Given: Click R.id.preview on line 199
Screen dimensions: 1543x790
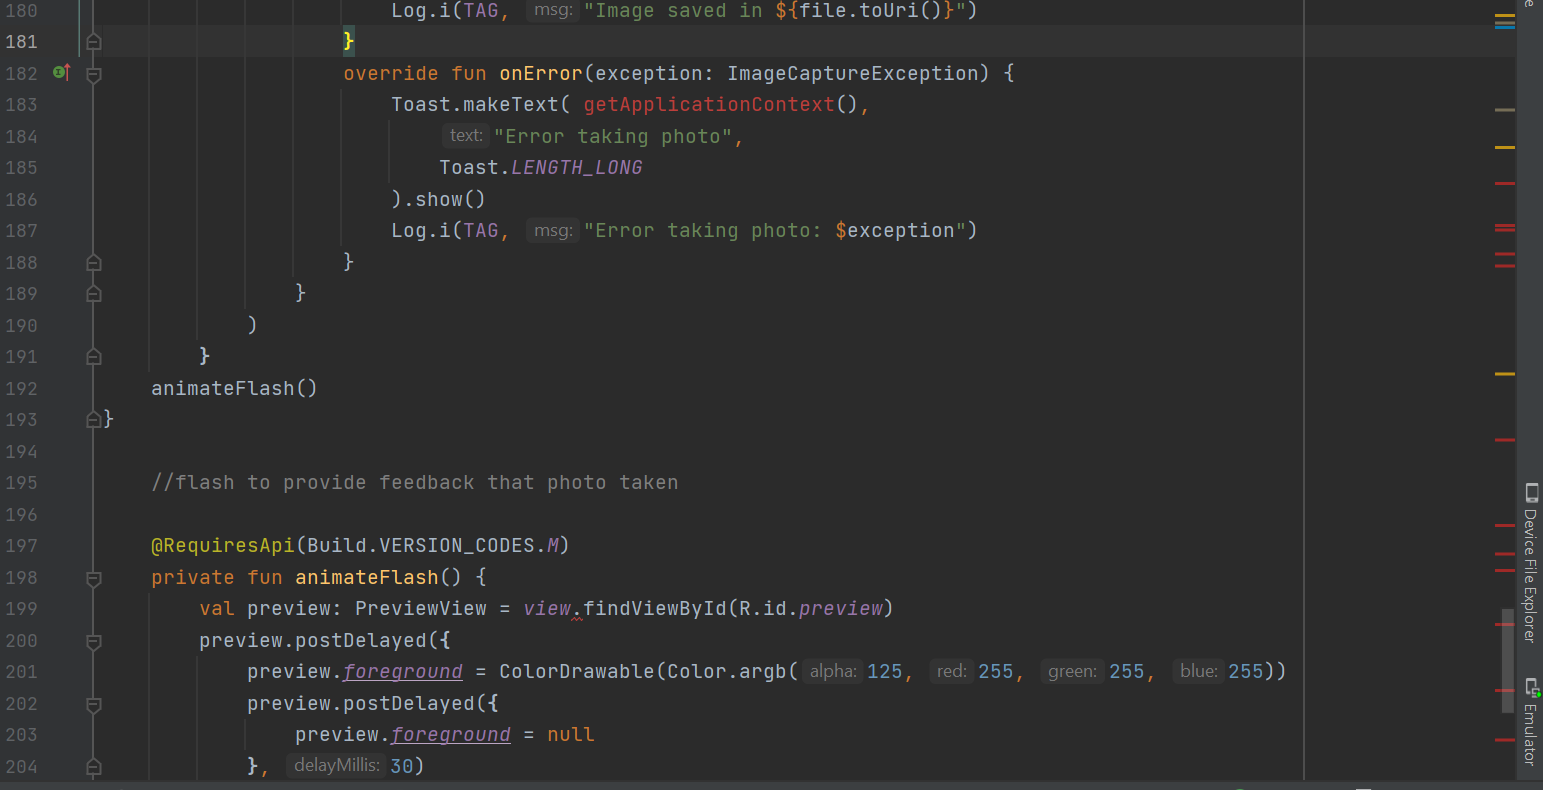Looking at the screenshot, I should [811, 608].
